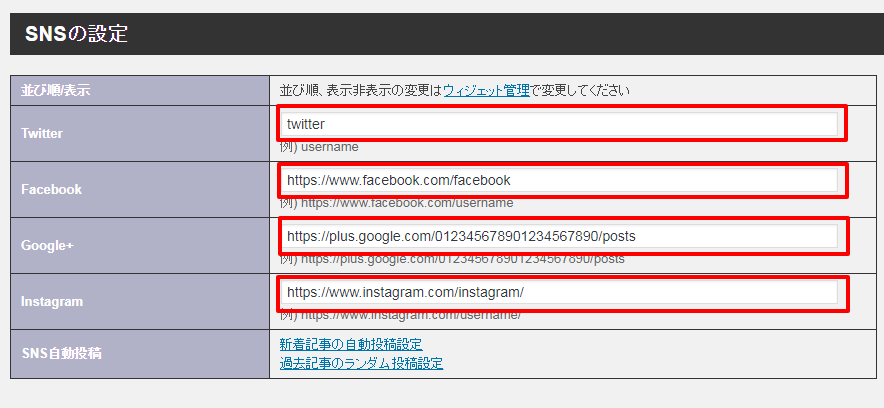Open 新着記事の自動投稿設定 link
Screen dimensions: 884x408
(351, 344)
